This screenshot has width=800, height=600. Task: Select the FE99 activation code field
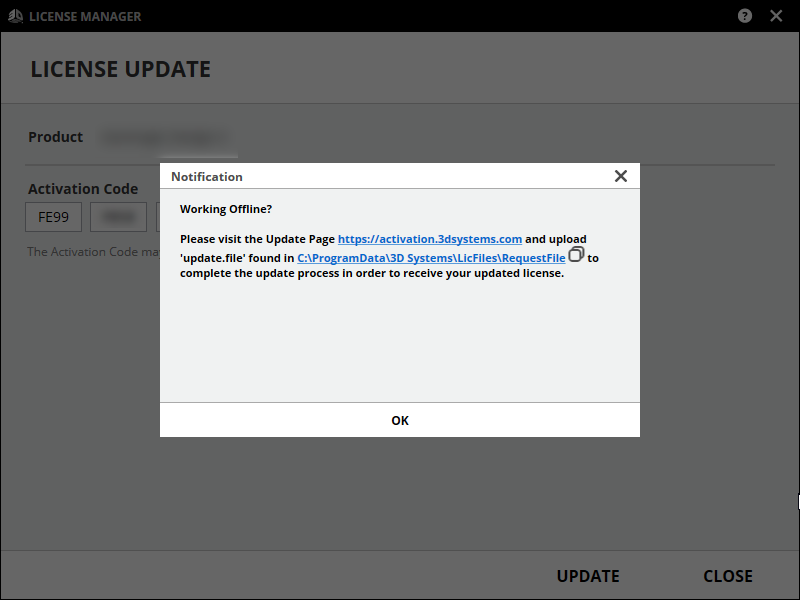coord(54,217)
